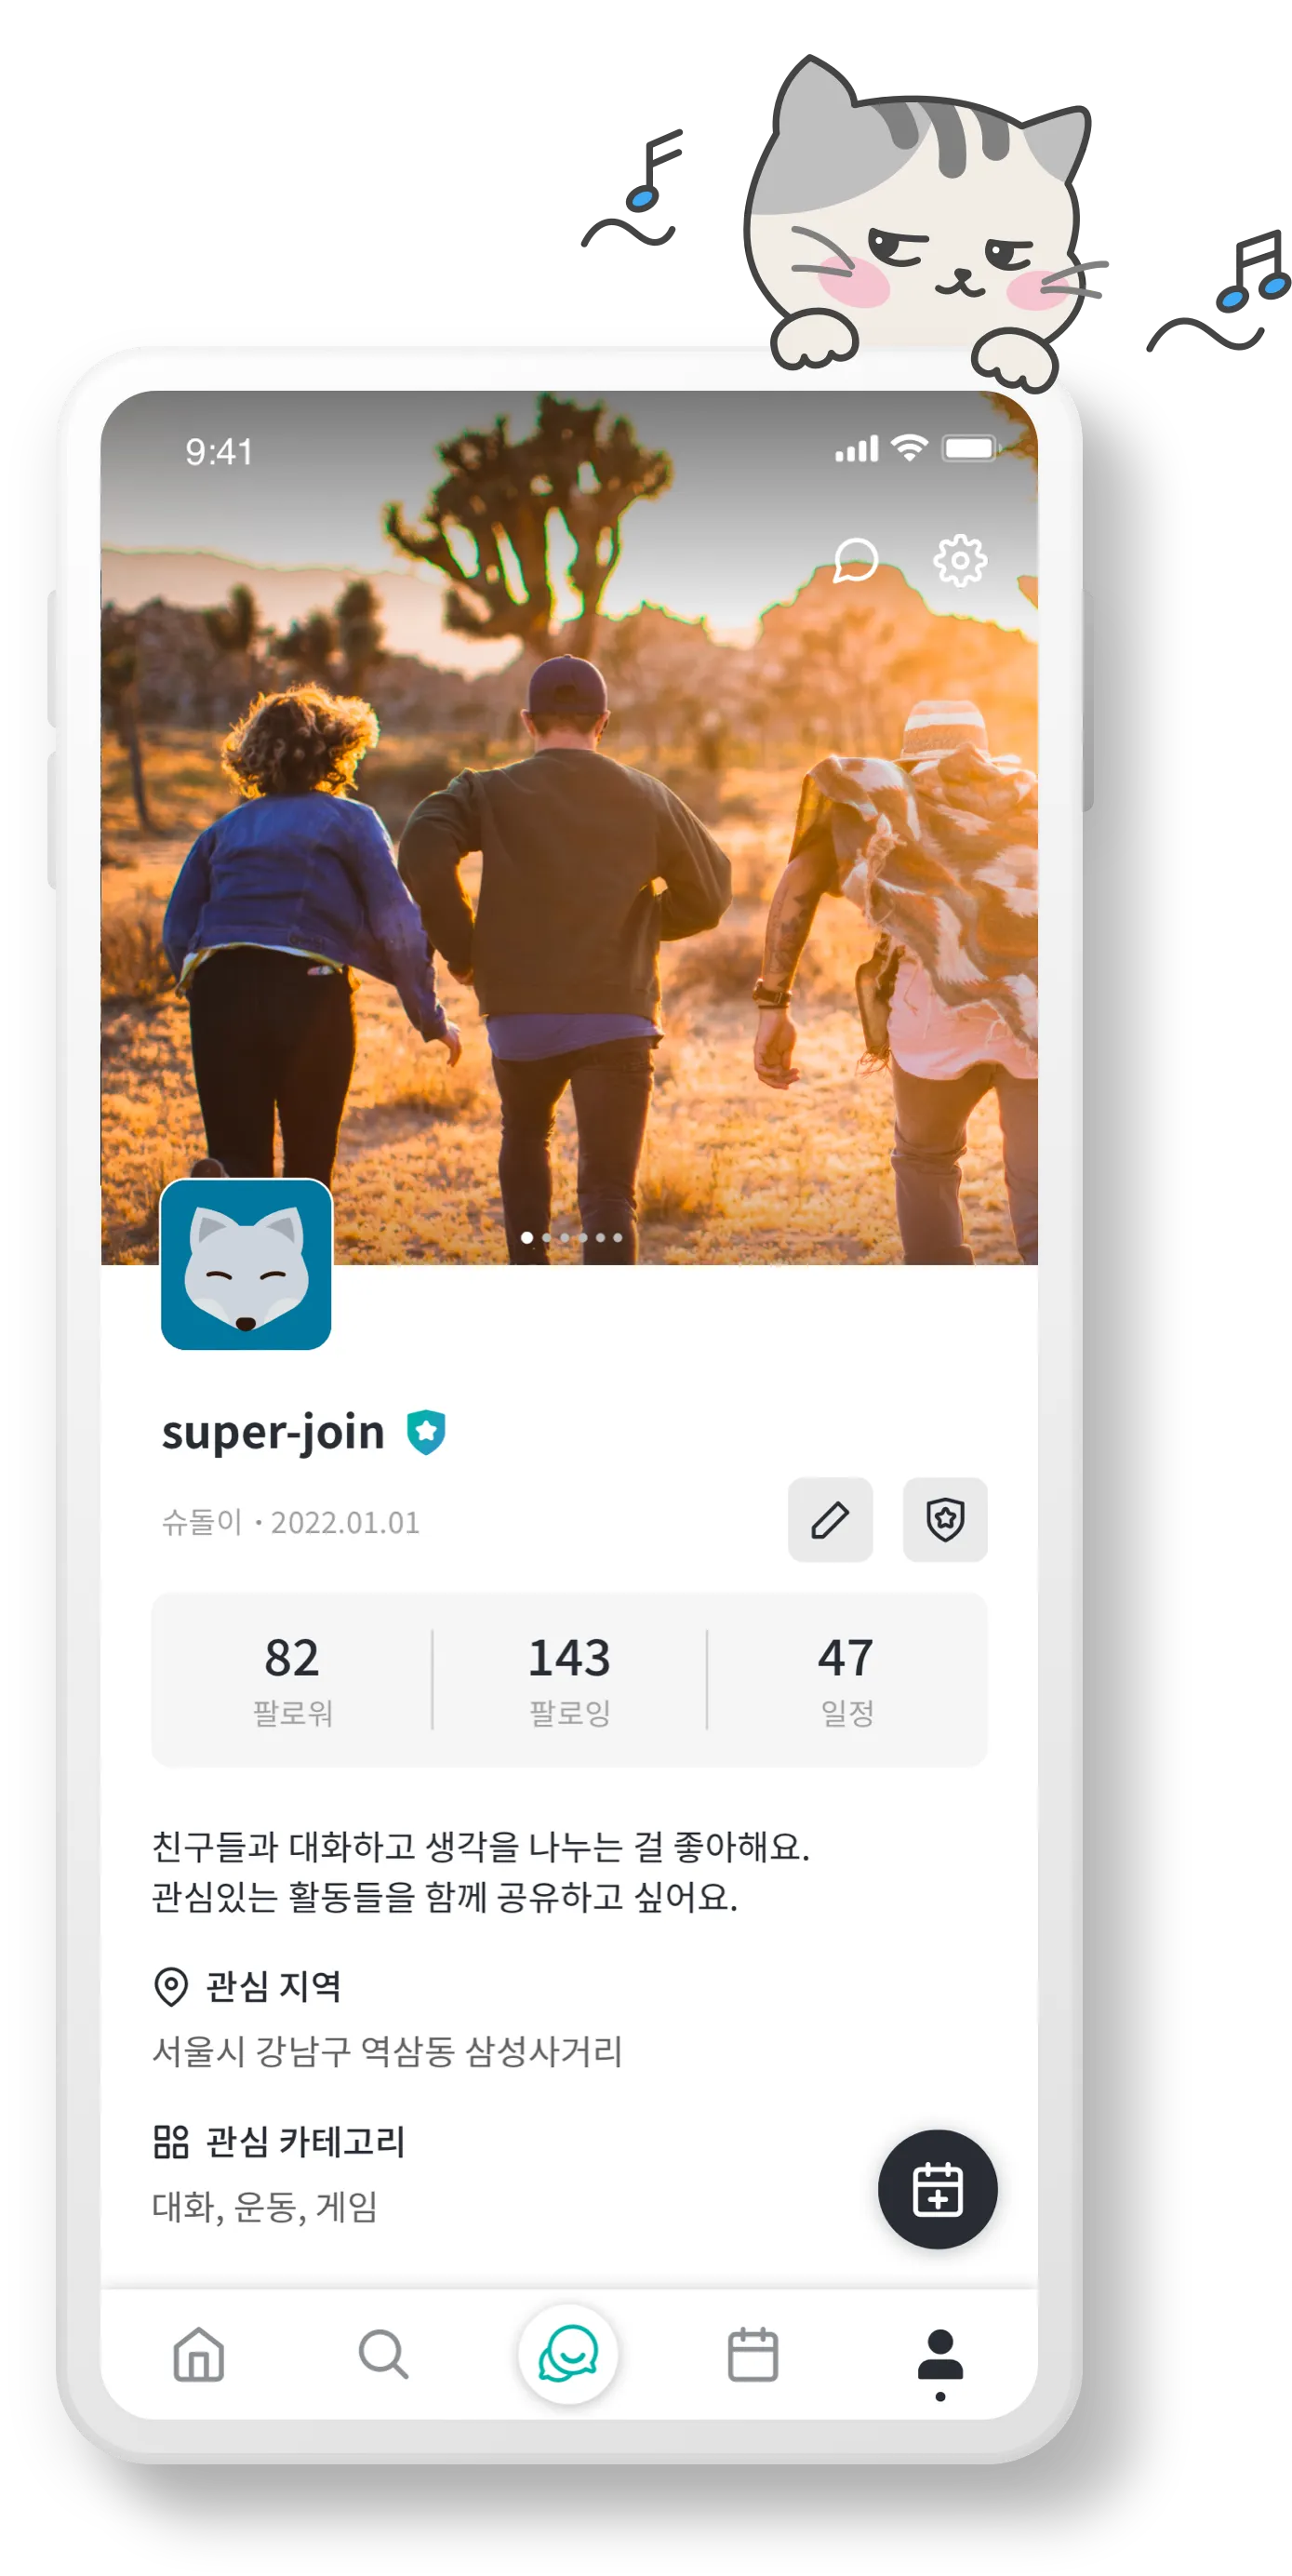Viewport: 1292px width, 2576px height.
Task: Tap the cover photo page indicator dots
Action: click(x=571, y=1237)
